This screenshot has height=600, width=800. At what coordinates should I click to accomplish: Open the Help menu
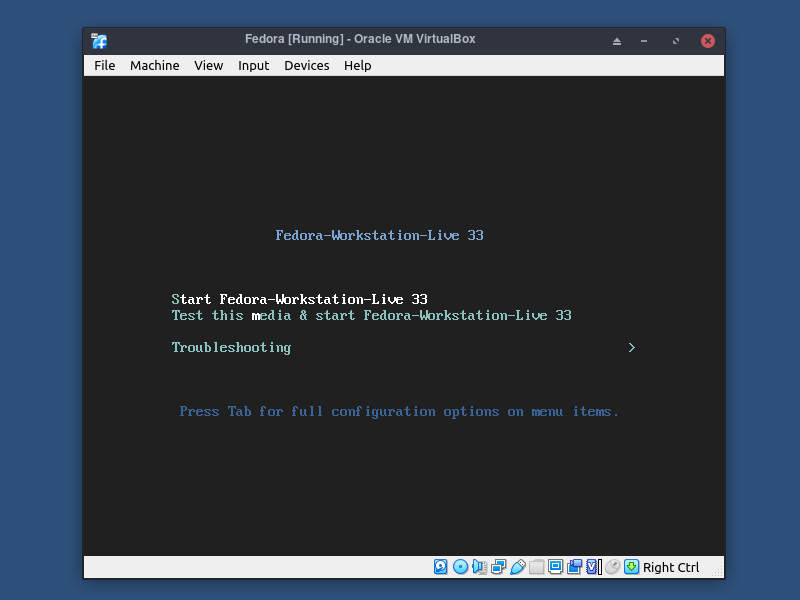pyautogui.click(x=357, y=65)
